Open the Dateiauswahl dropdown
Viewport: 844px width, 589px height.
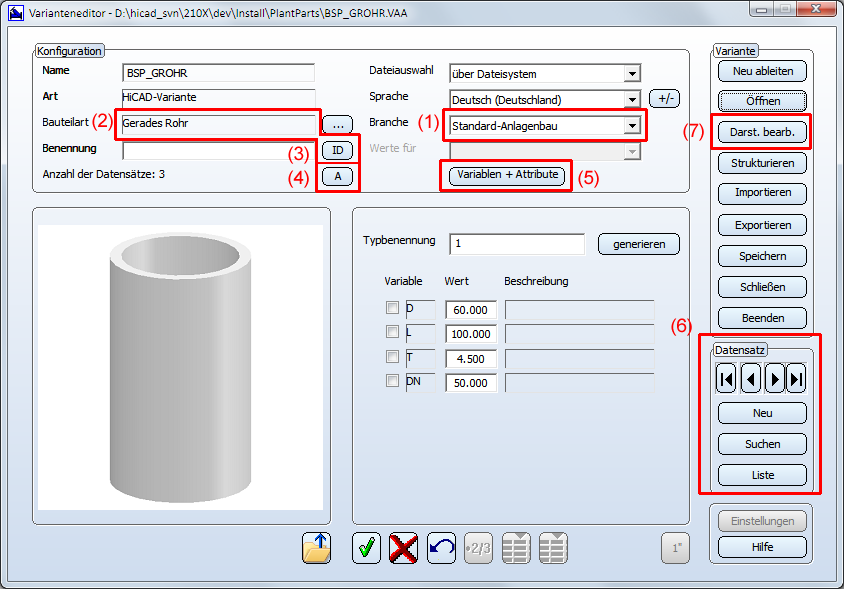pos(631,74)
